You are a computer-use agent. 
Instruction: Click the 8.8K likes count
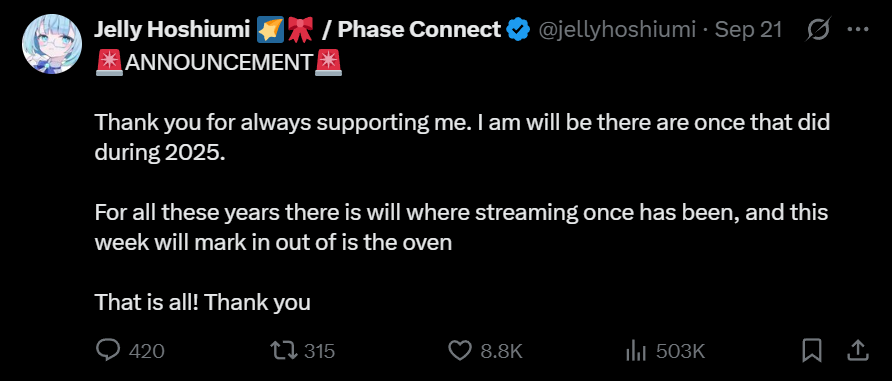tap(501, 351)
